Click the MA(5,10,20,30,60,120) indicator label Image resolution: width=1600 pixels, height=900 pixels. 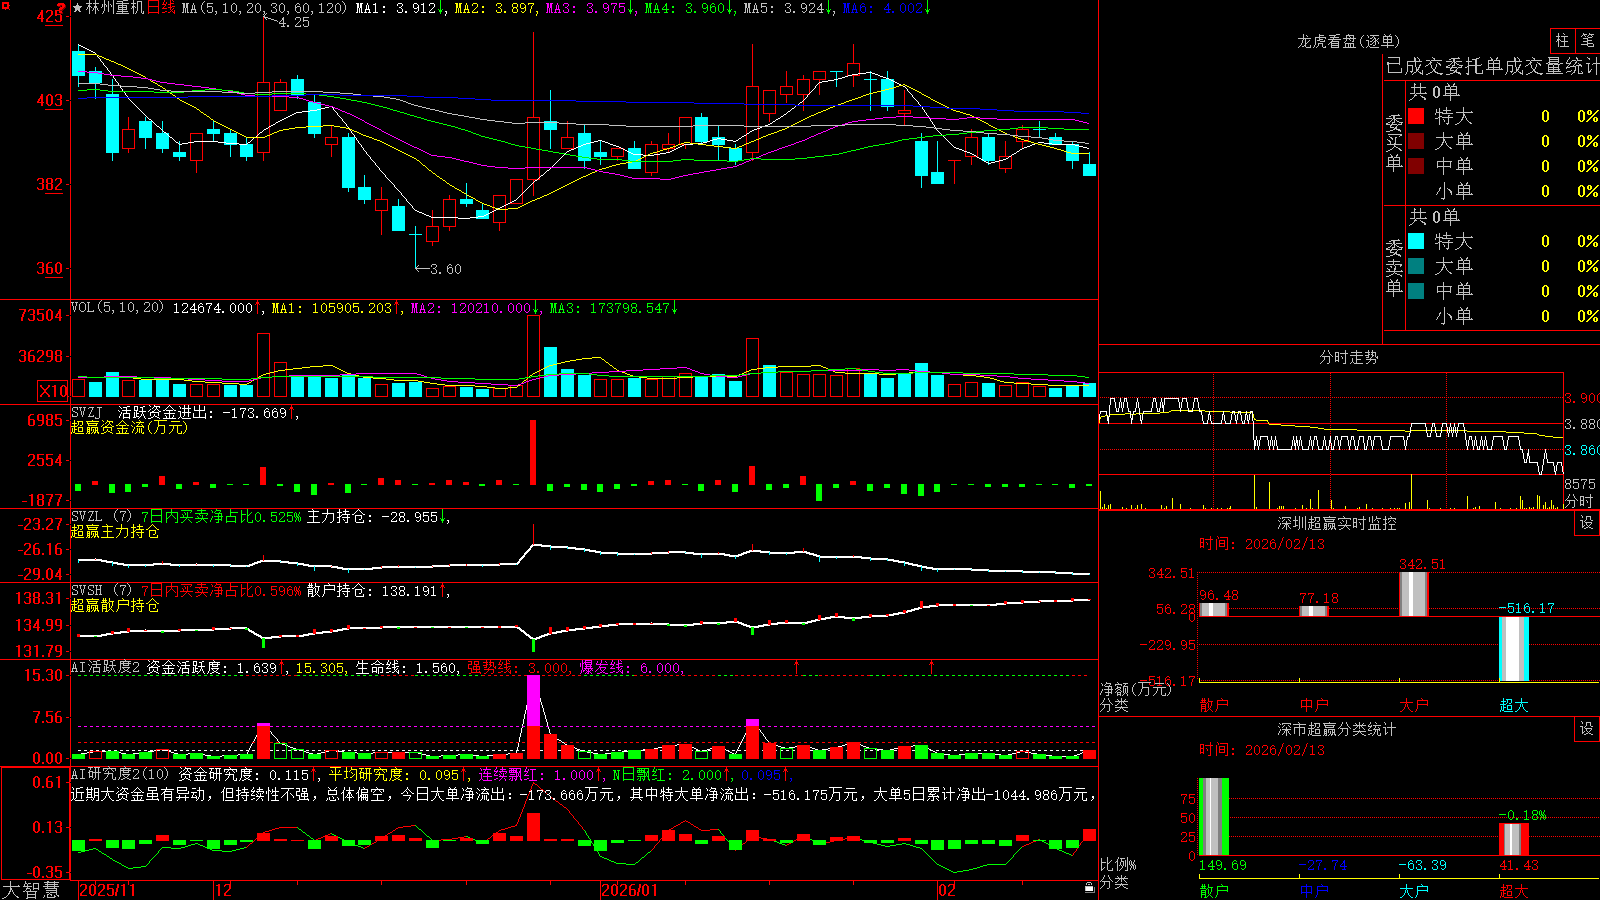264,8
